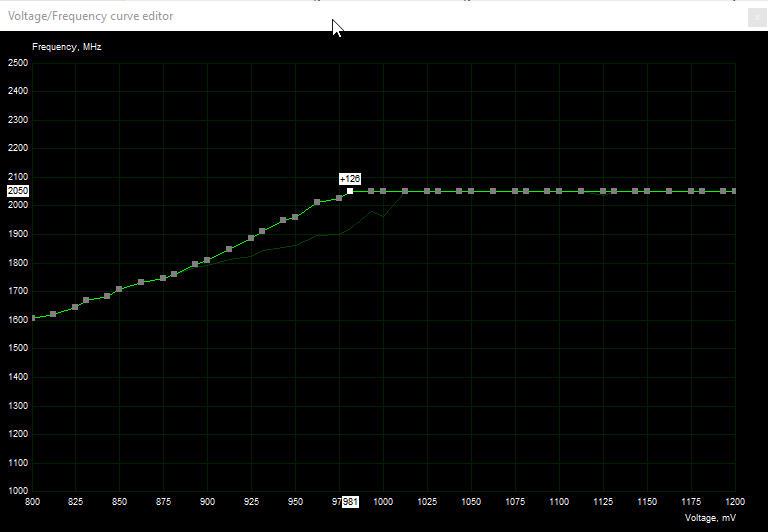Select the curve point at 875 mV
Image resolution: width=768 pixels, height=532 pixels.
[163, 278]
